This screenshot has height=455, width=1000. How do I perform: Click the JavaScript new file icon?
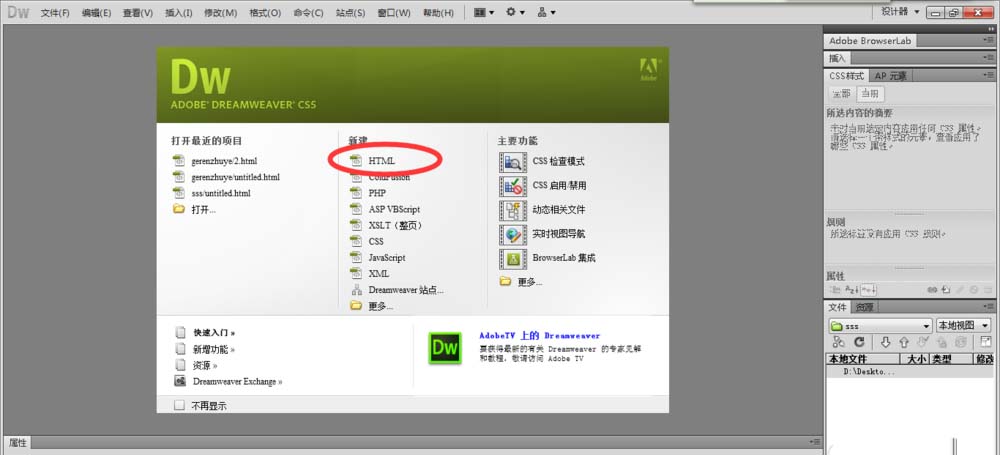[x=357, y=257]
